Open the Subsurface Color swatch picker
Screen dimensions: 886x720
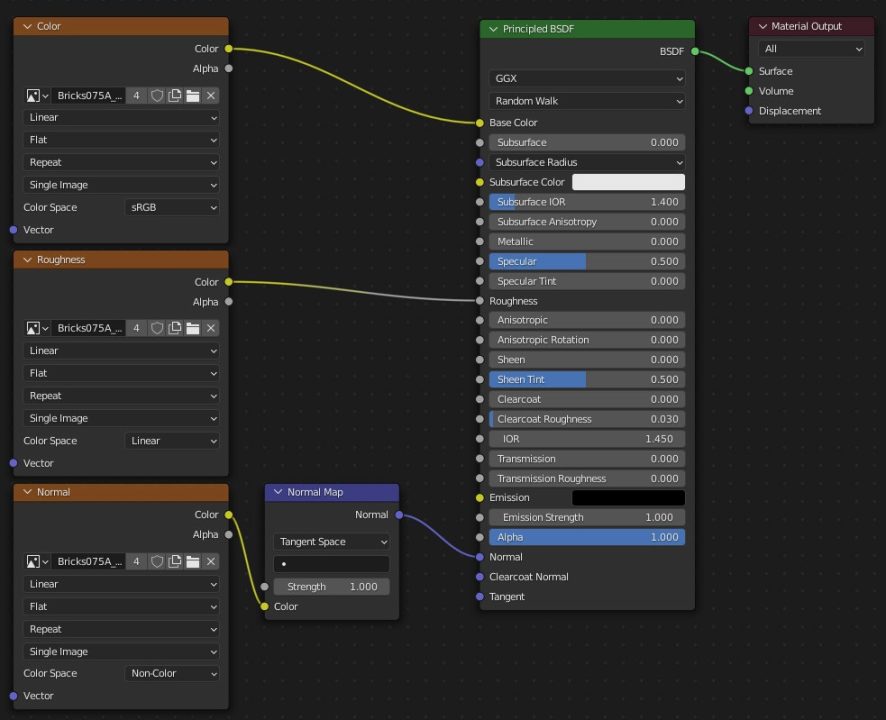[628, 181]
